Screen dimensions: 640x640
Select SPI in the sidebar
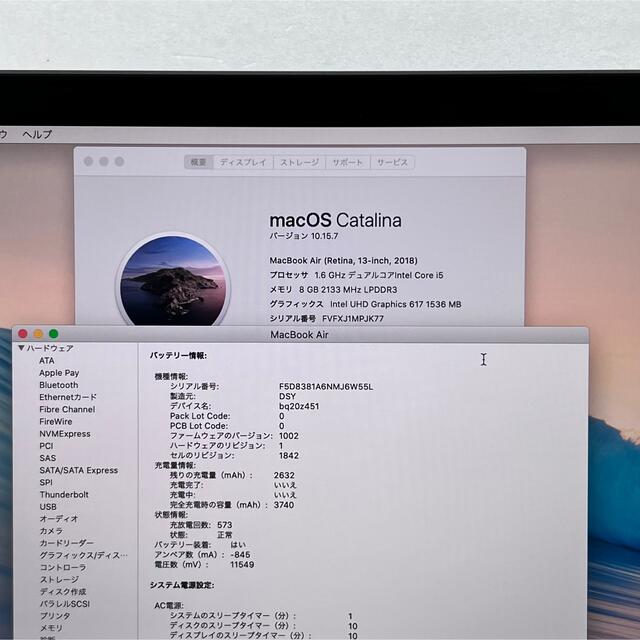(46, 482)
